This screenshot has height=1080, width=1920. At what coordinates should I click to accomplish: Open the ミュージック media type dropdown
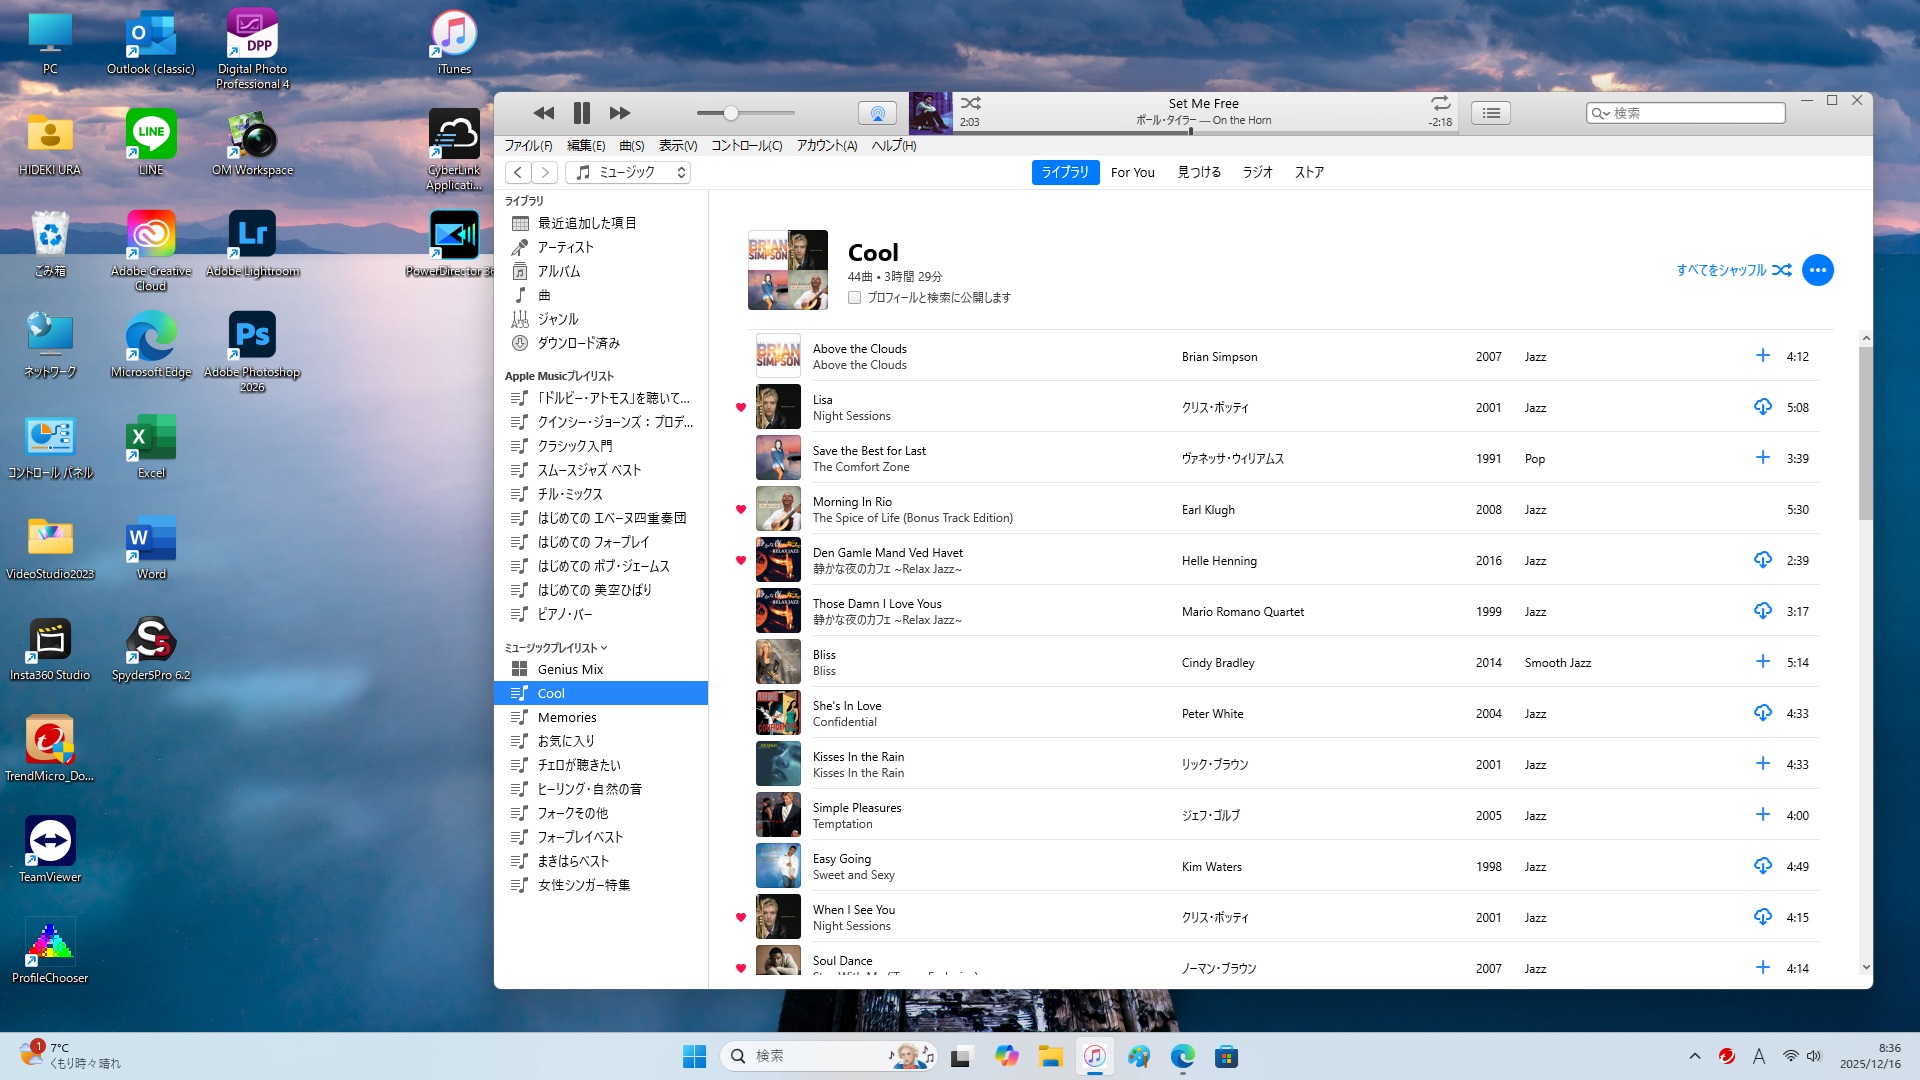(x=629, y=172)
